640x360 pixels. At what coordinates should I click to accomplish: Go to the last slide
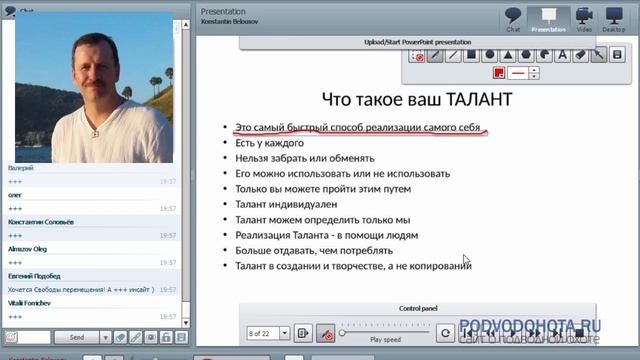[x=557, y=333]
